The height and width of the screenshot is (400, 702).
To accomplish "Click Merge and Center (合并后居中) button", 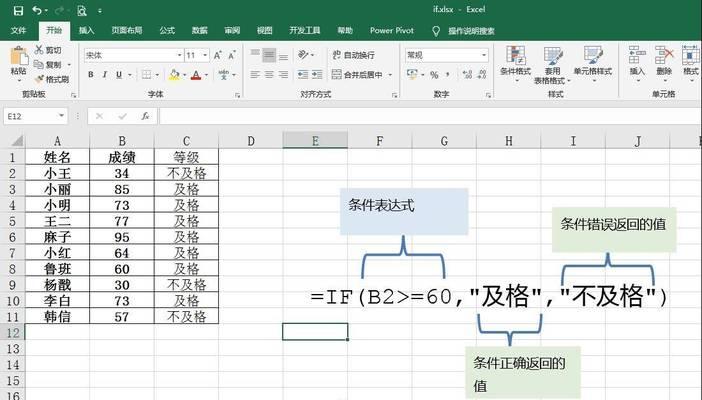I will [x=357, y=75].
